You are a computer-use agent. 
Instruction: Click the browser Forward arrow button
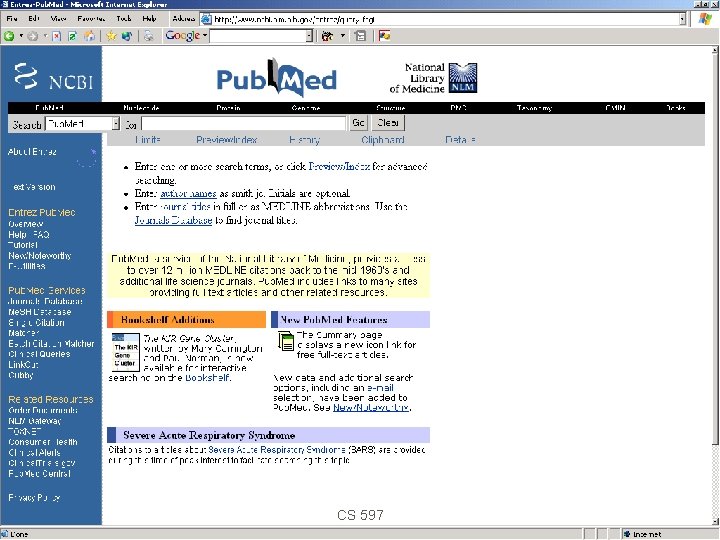pyautogui.click(x=32, y=36)
